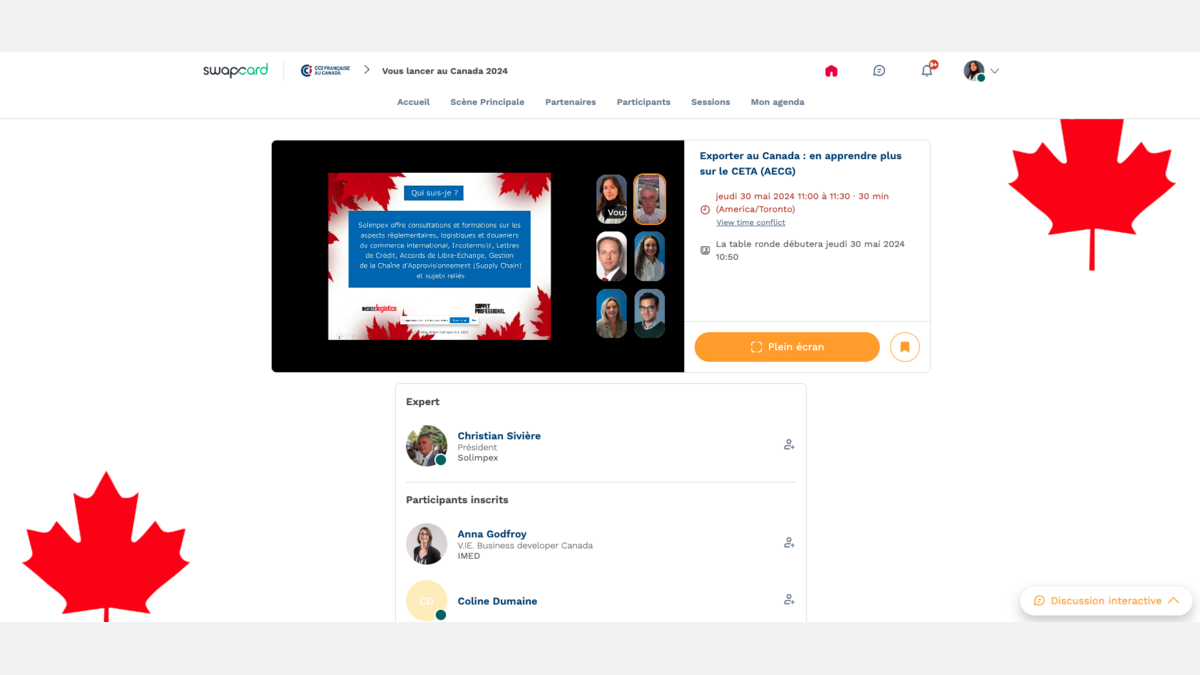The height and width of the screenshot is (675, 1200).
Task: Click the red home icon
Action: pos(831,71)
